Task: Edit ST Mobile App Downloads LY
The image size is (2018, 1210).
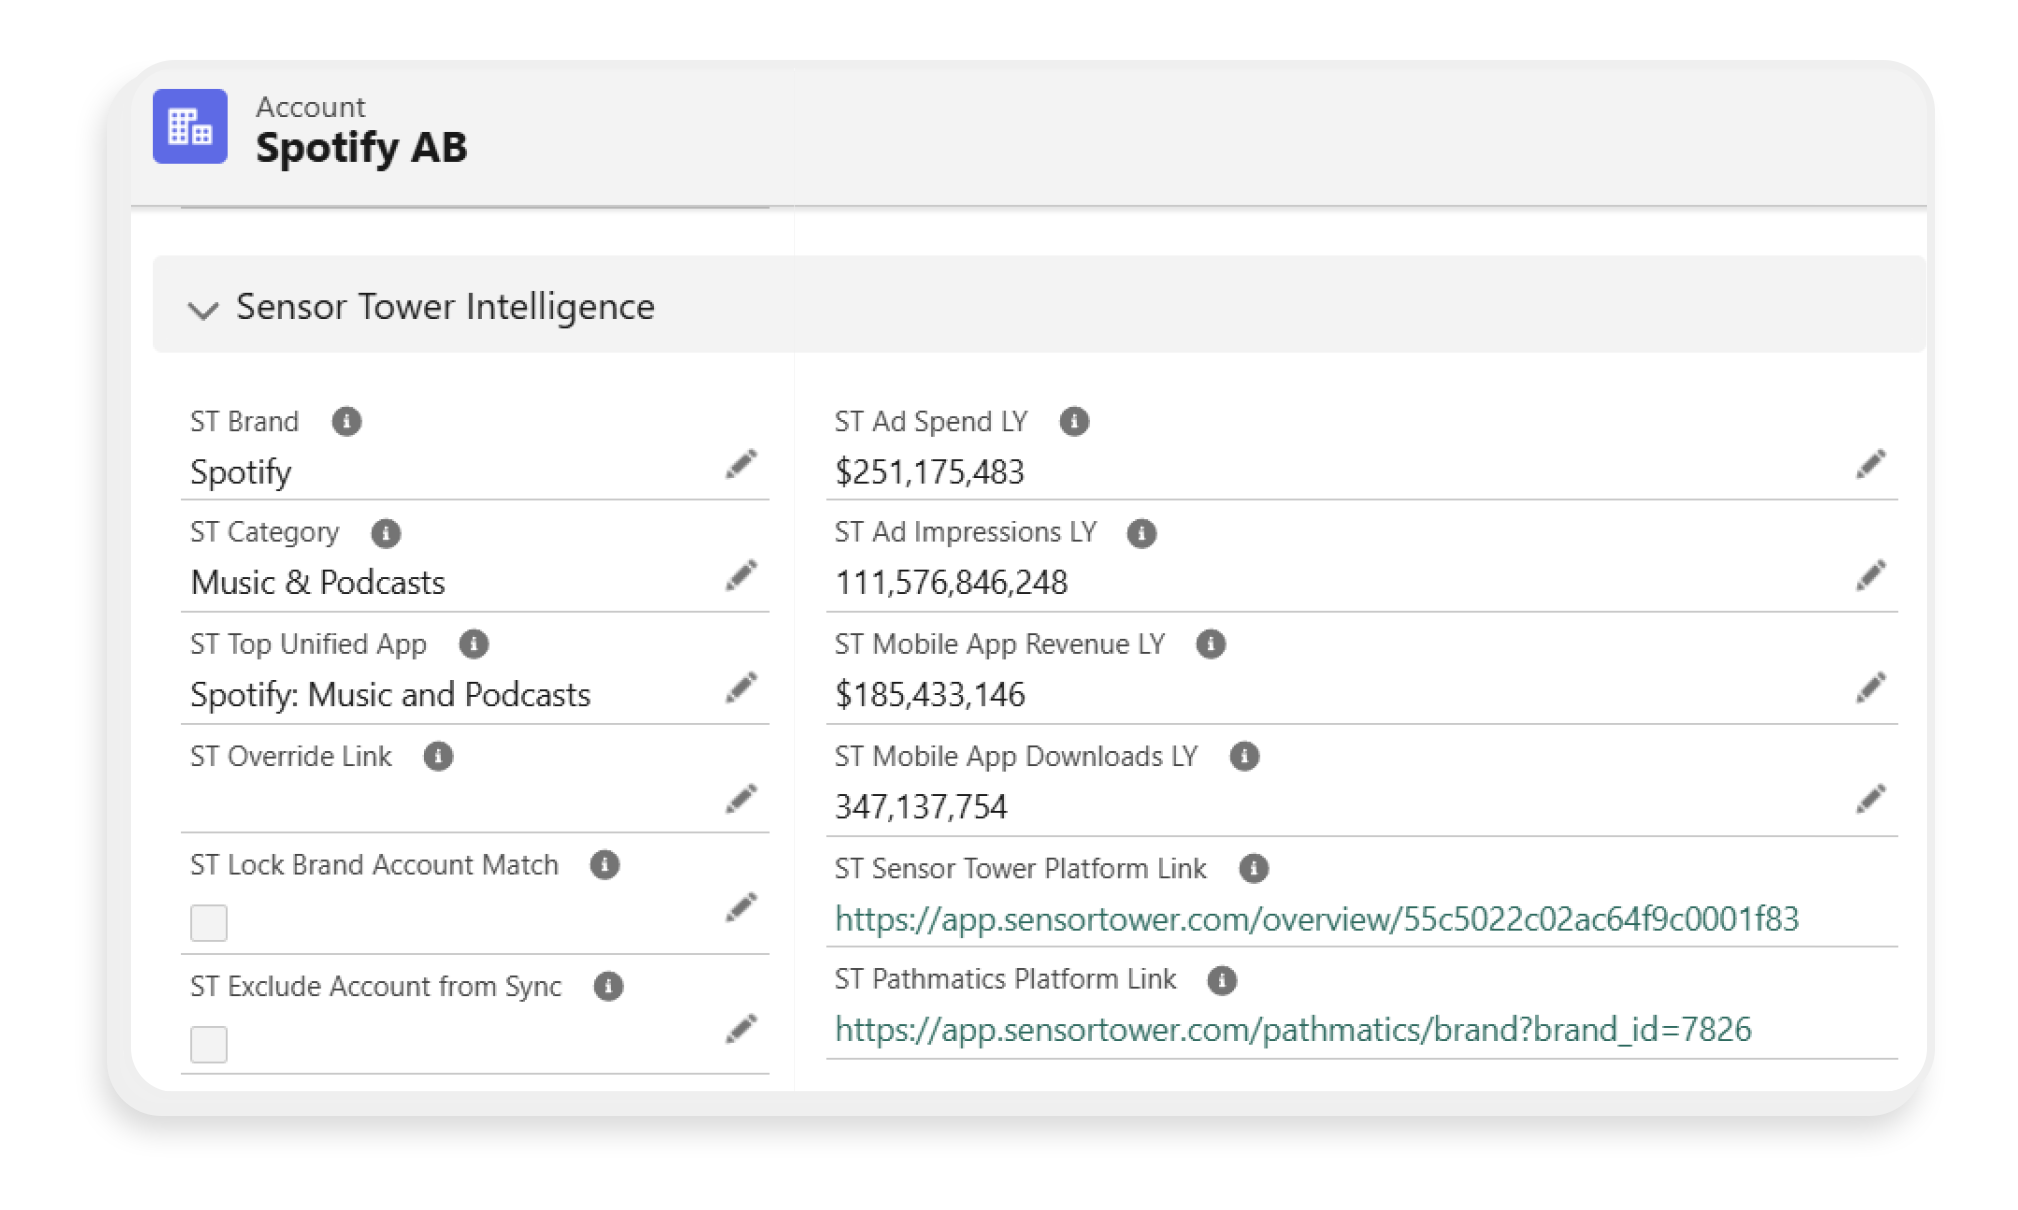Action: 1870,800
